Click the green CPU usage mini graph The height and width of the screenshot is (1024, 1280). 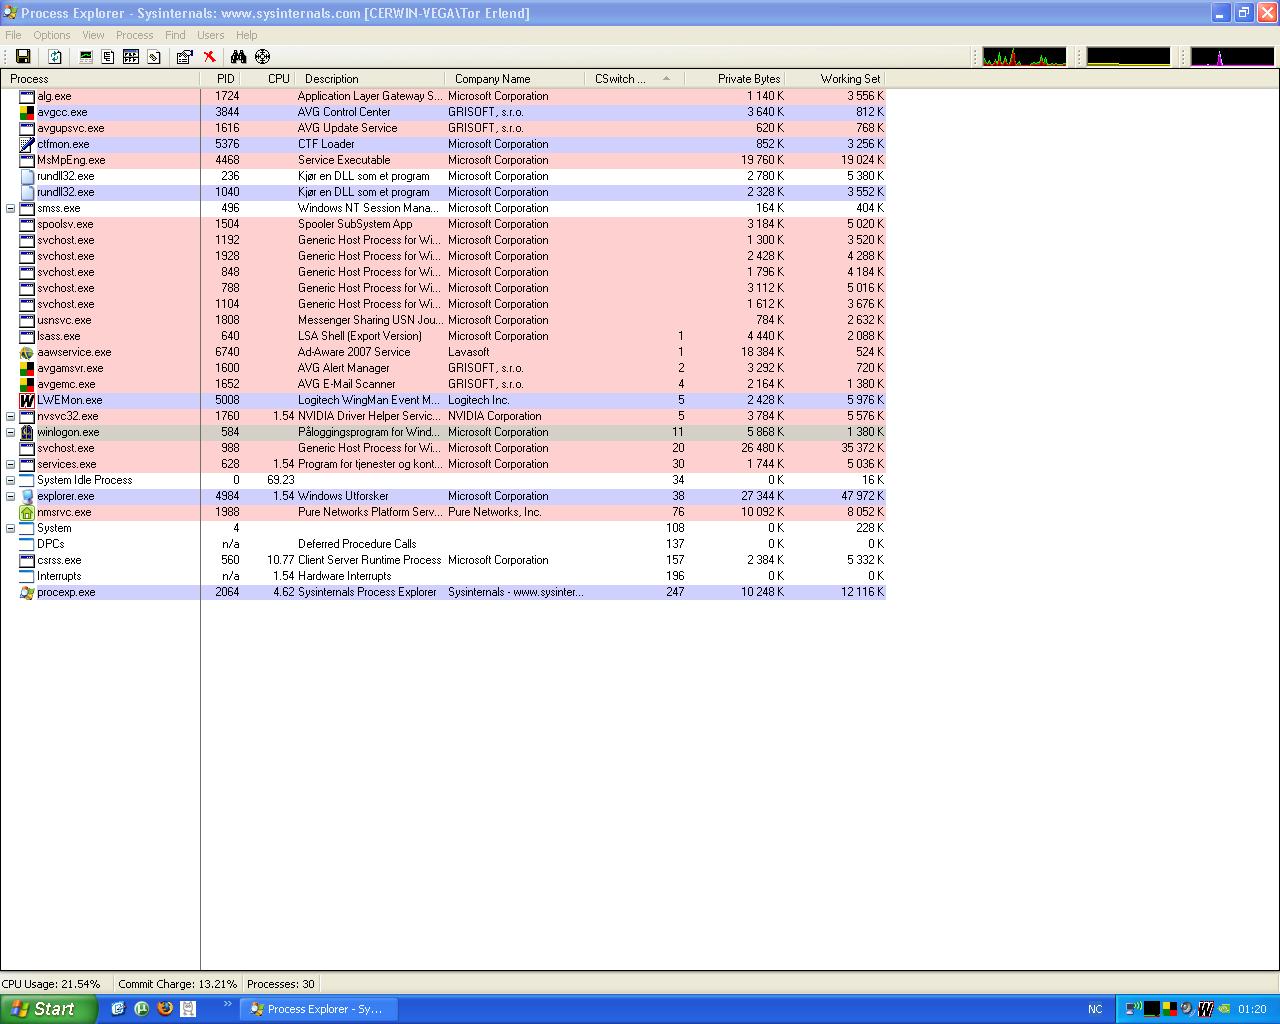(1024, 57)
